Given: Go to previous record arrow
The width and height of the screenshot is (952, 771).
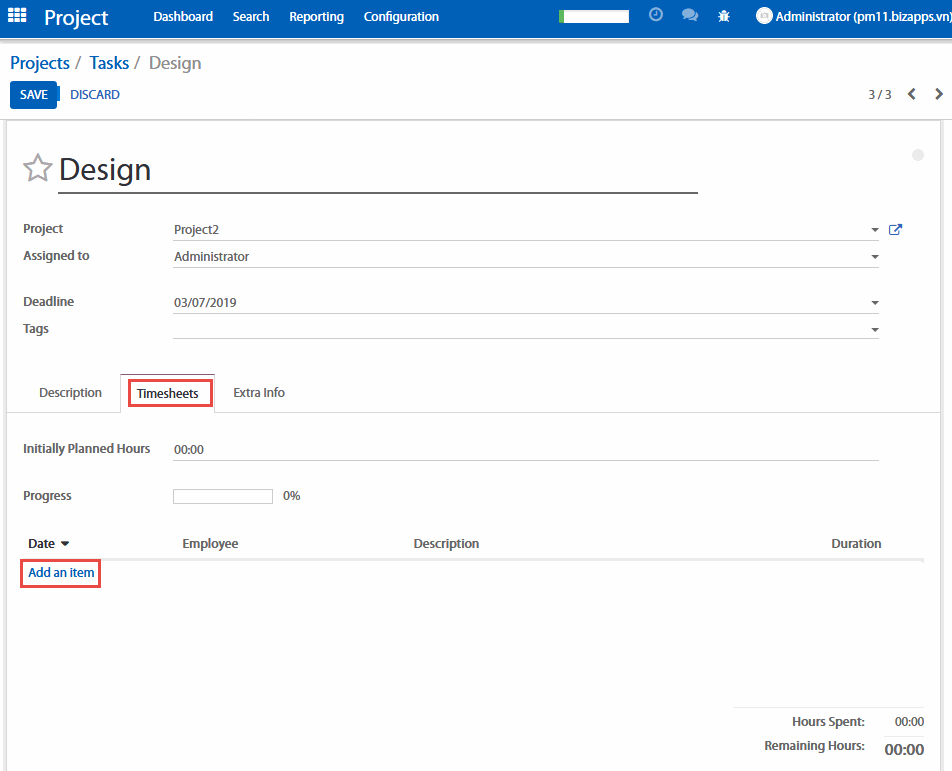Looking at the screenshot, I should 911,94.
